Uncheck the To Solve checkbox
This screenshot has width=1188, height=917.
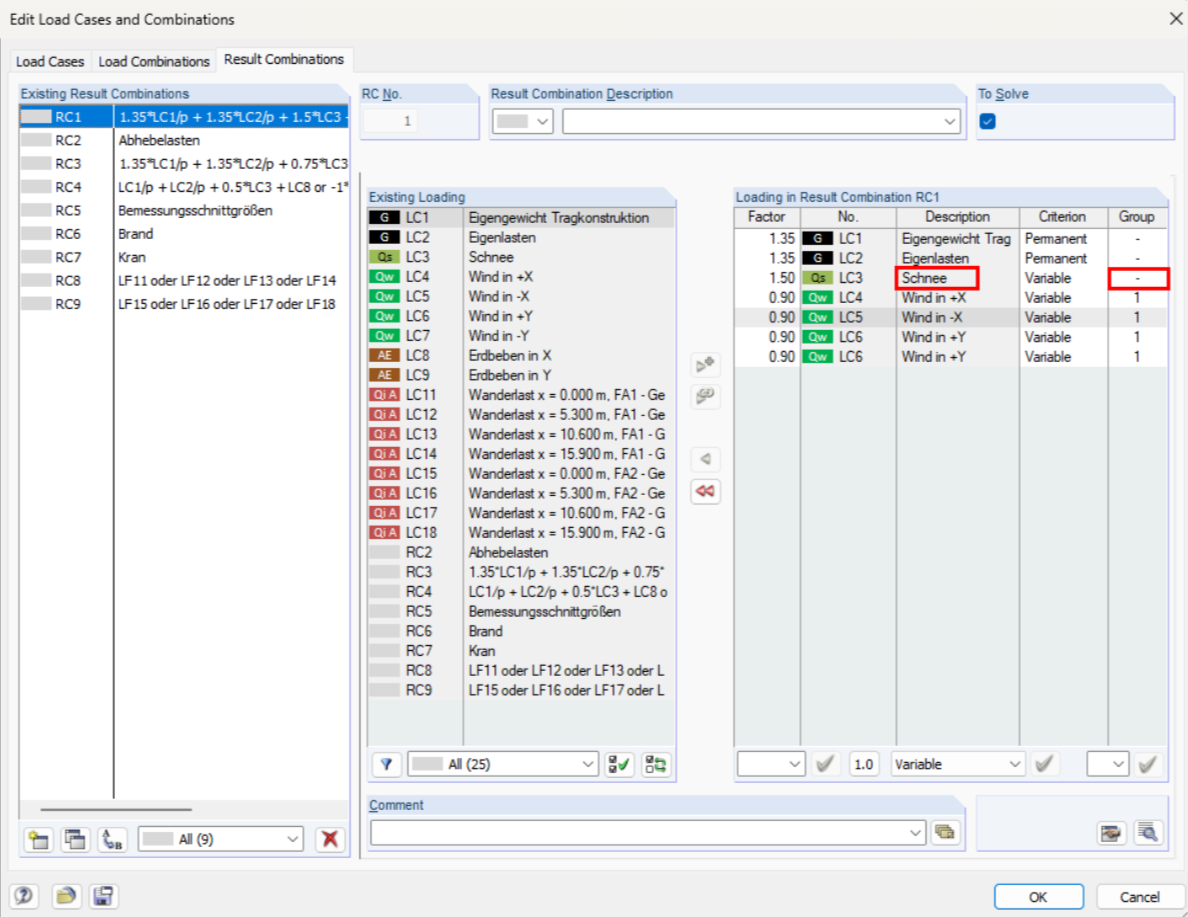(988, 122)
